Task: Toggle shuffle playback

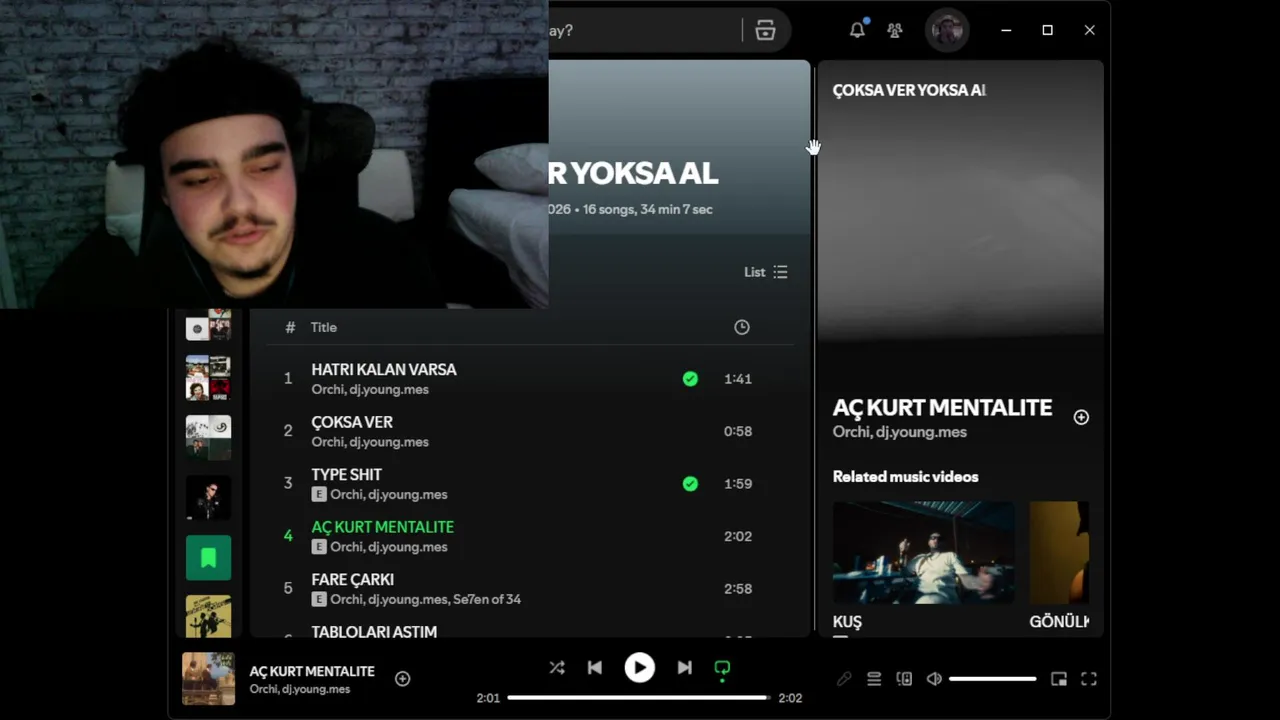Action: point(557,668)
